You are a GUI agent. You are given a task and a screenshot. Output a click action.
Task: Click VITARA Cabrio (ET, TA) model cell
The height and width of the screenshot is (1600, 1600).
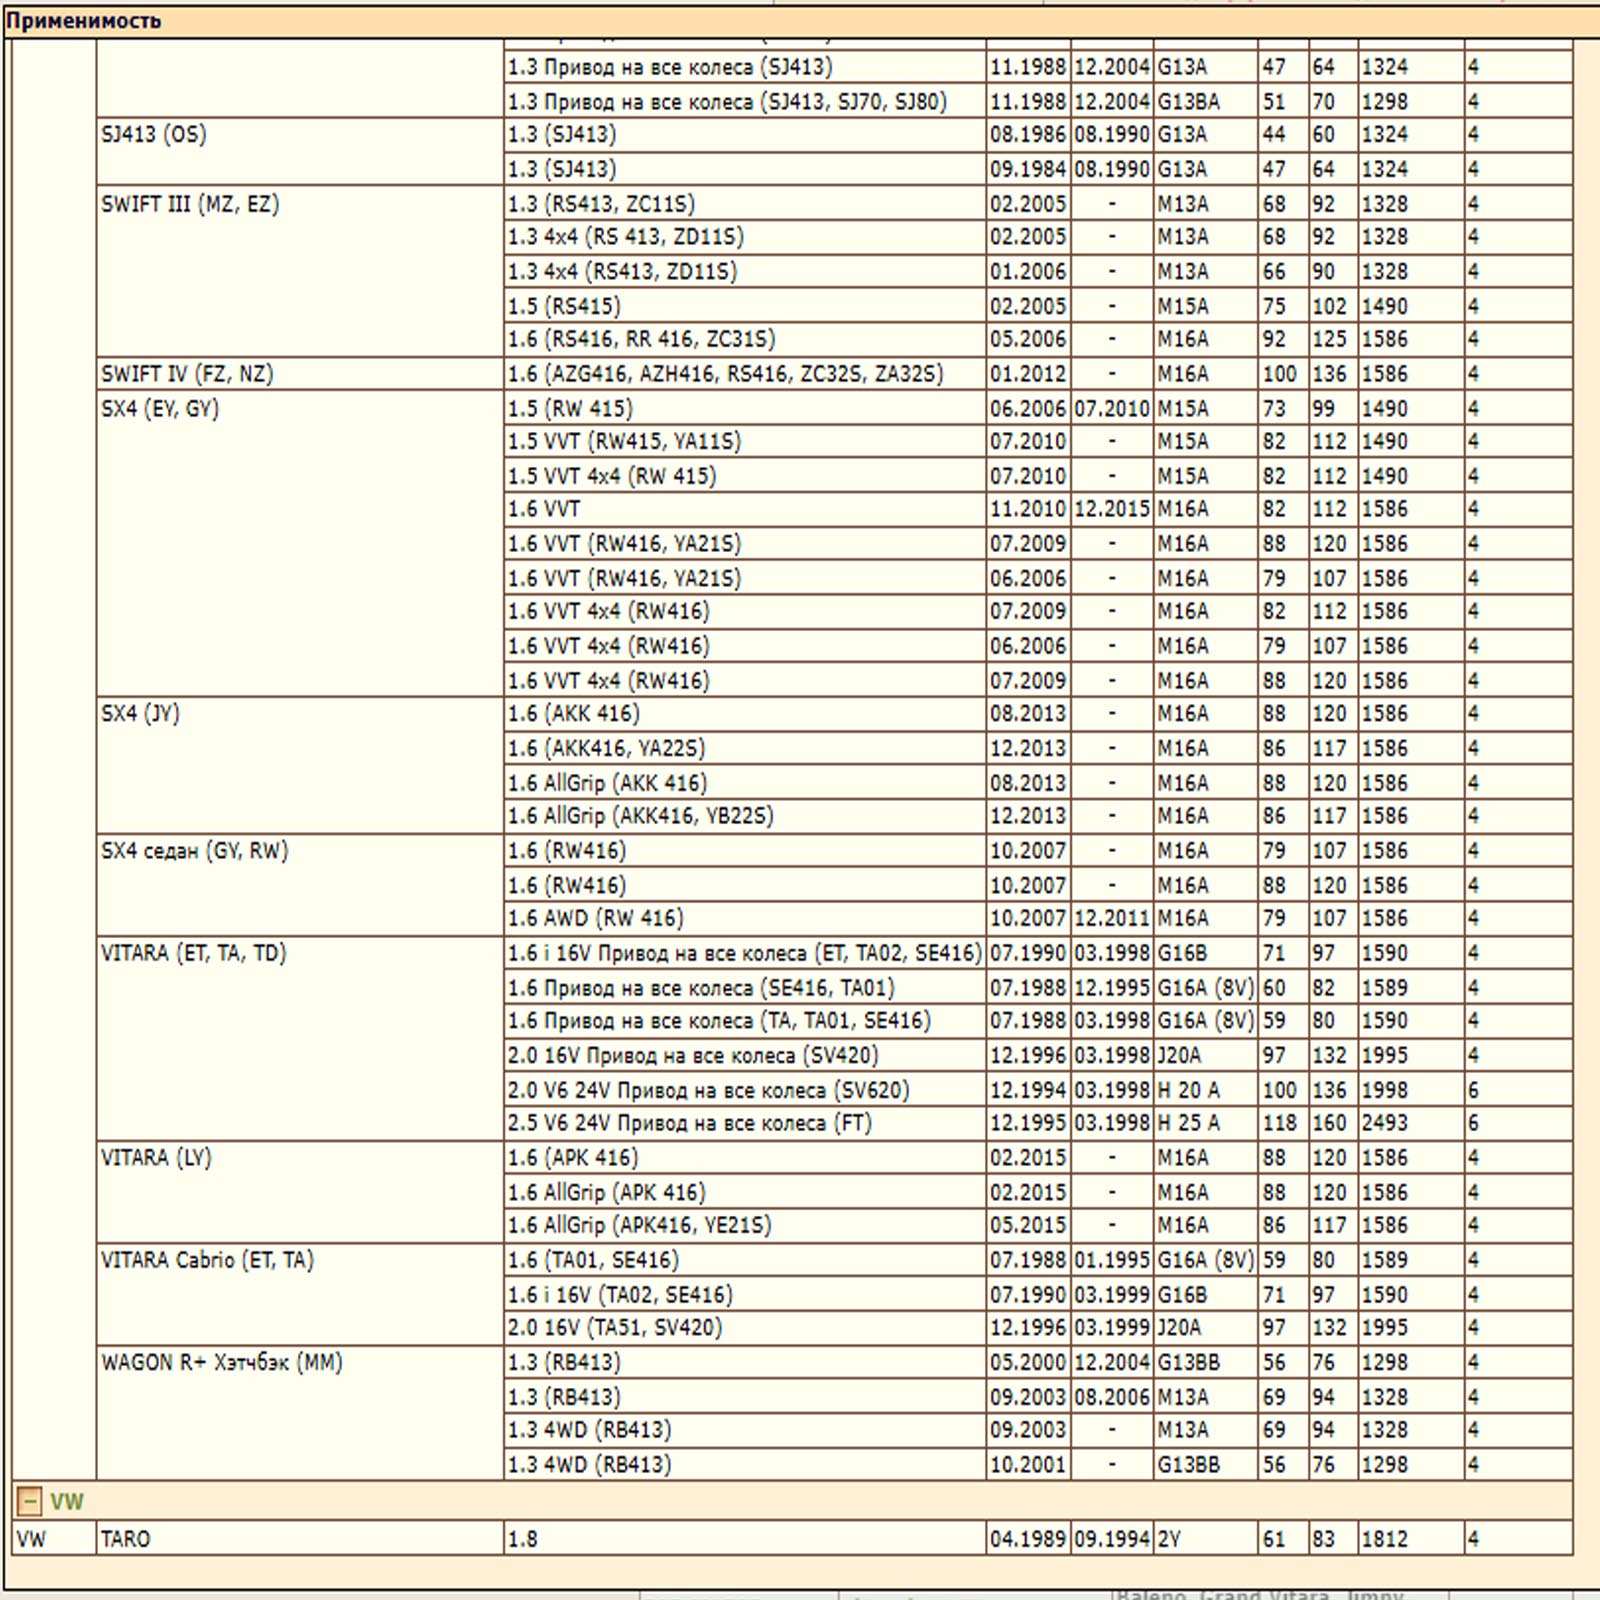point(207,1260)
